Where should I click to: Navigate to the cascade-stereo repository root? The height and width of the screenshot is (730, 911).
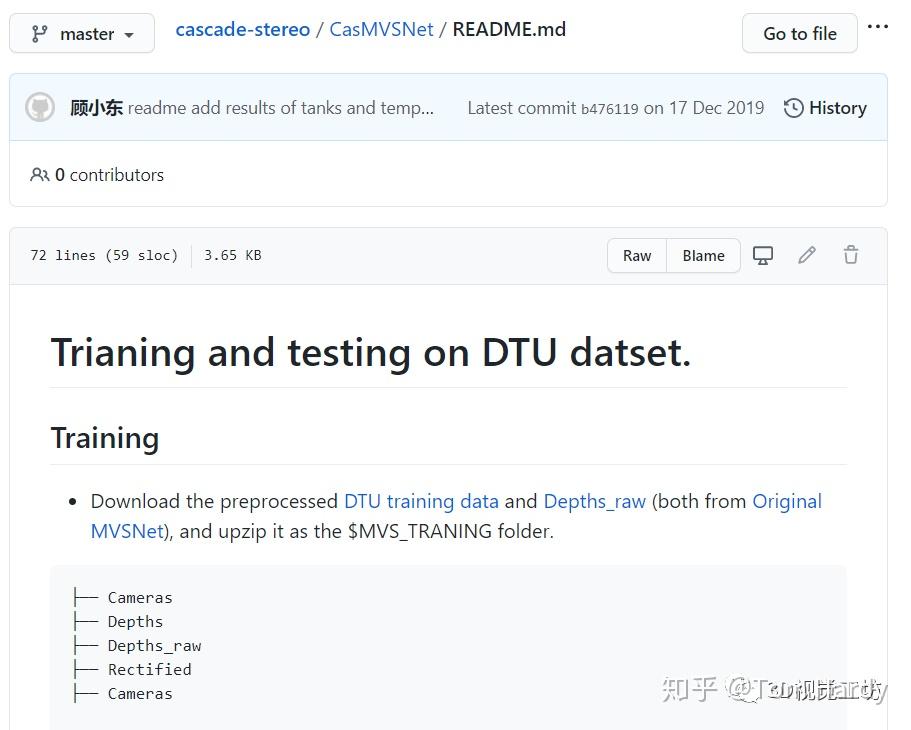[243, 29]
